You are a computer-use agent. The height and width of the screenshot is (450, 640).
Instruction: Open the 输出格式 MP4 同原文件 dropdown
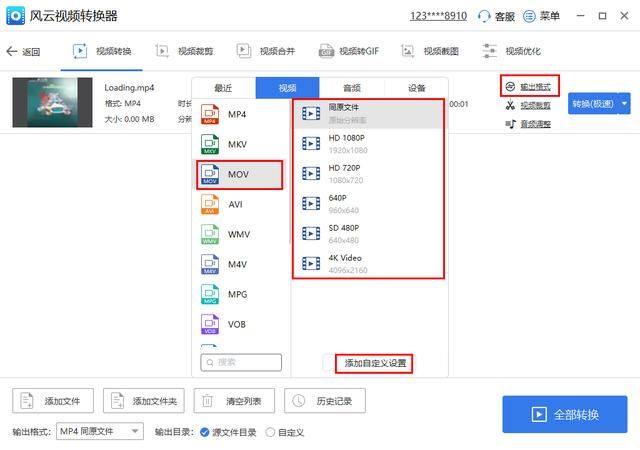point(100,431)
